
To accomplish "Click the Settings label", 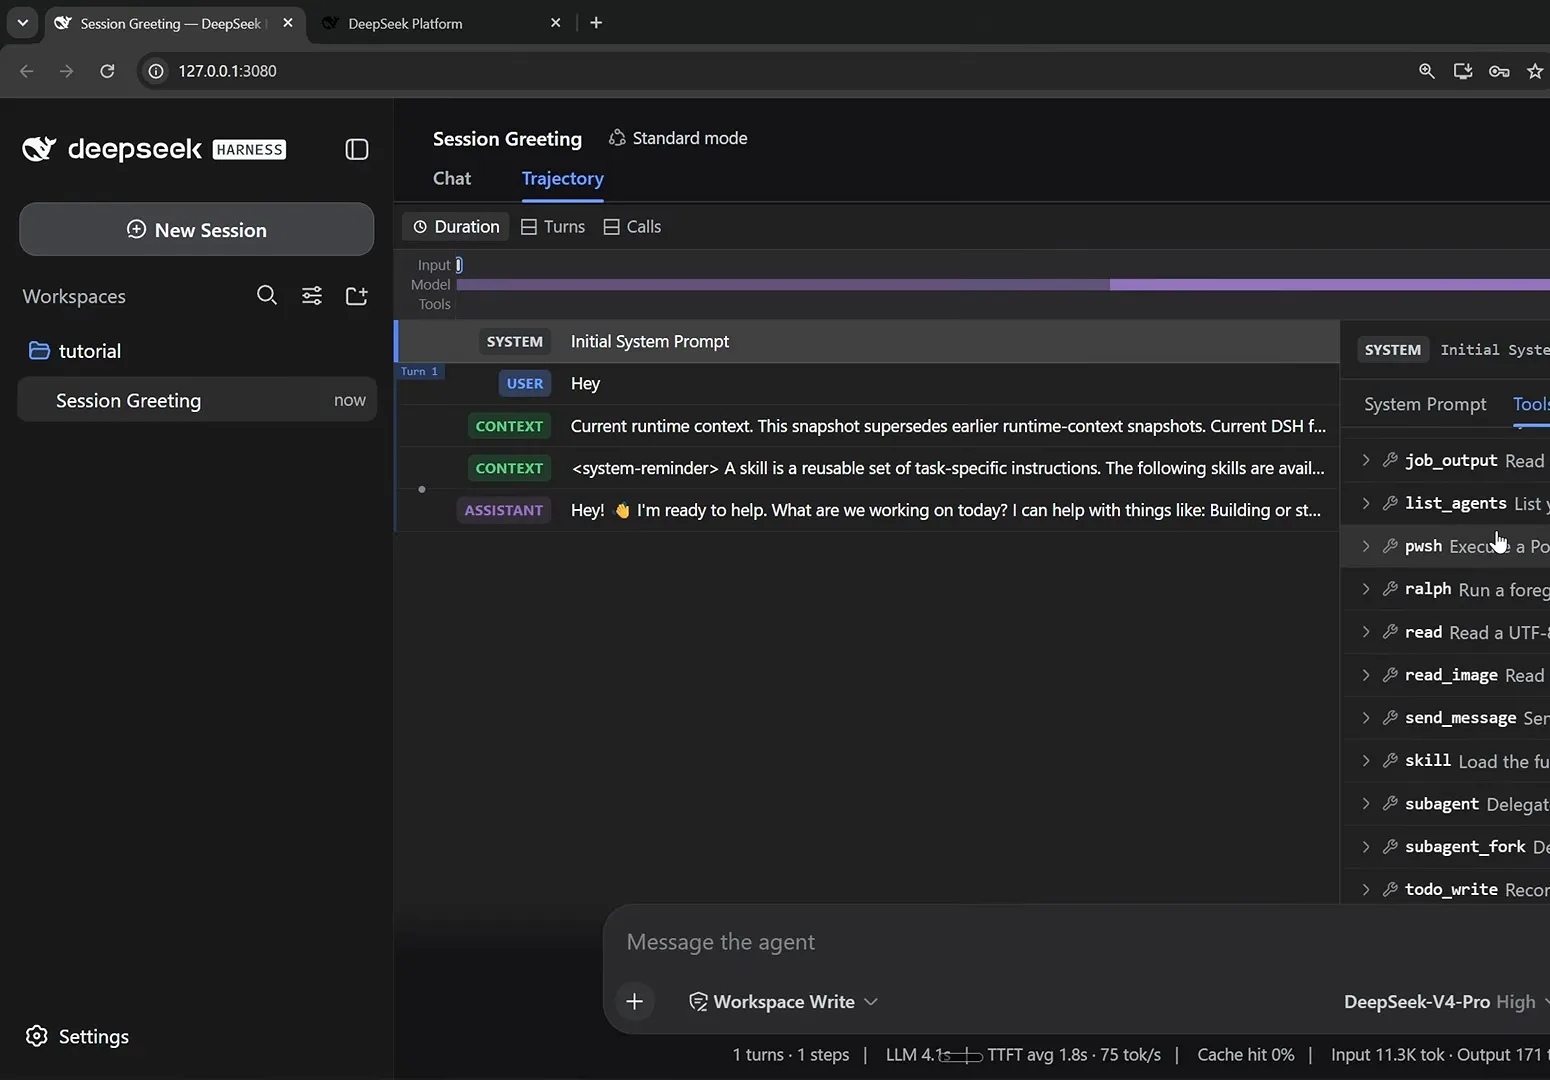I will (x=94, y=1036).
